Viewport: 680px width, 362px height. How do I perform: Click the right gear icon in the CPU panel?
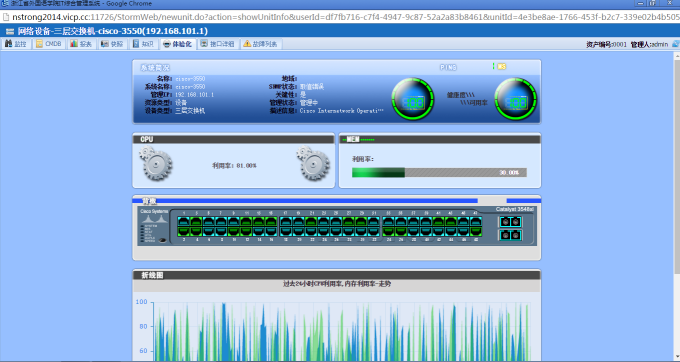click(313, 164)
